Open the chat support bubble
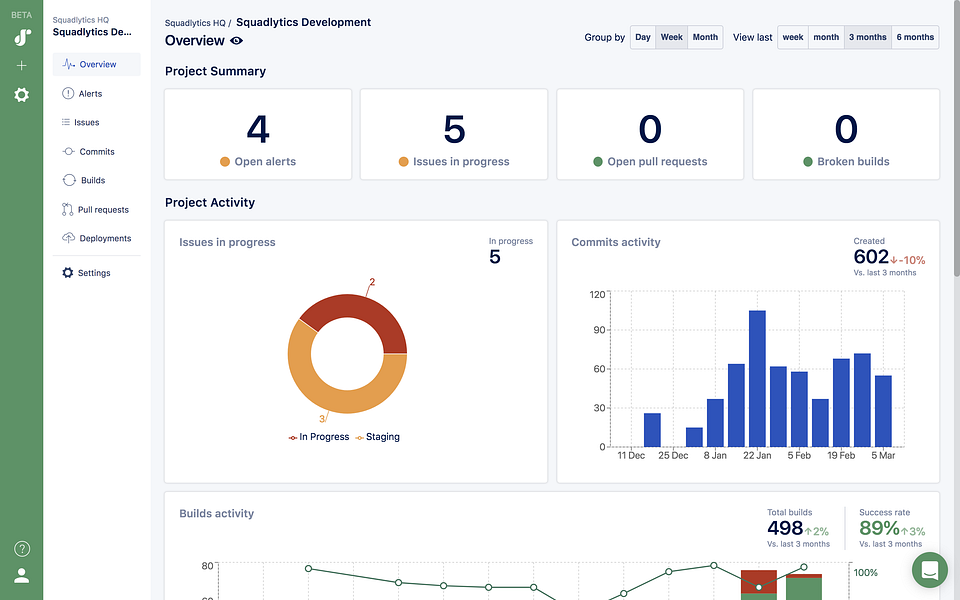Viewport: 960px width, 600px height. tap(929, 569)
